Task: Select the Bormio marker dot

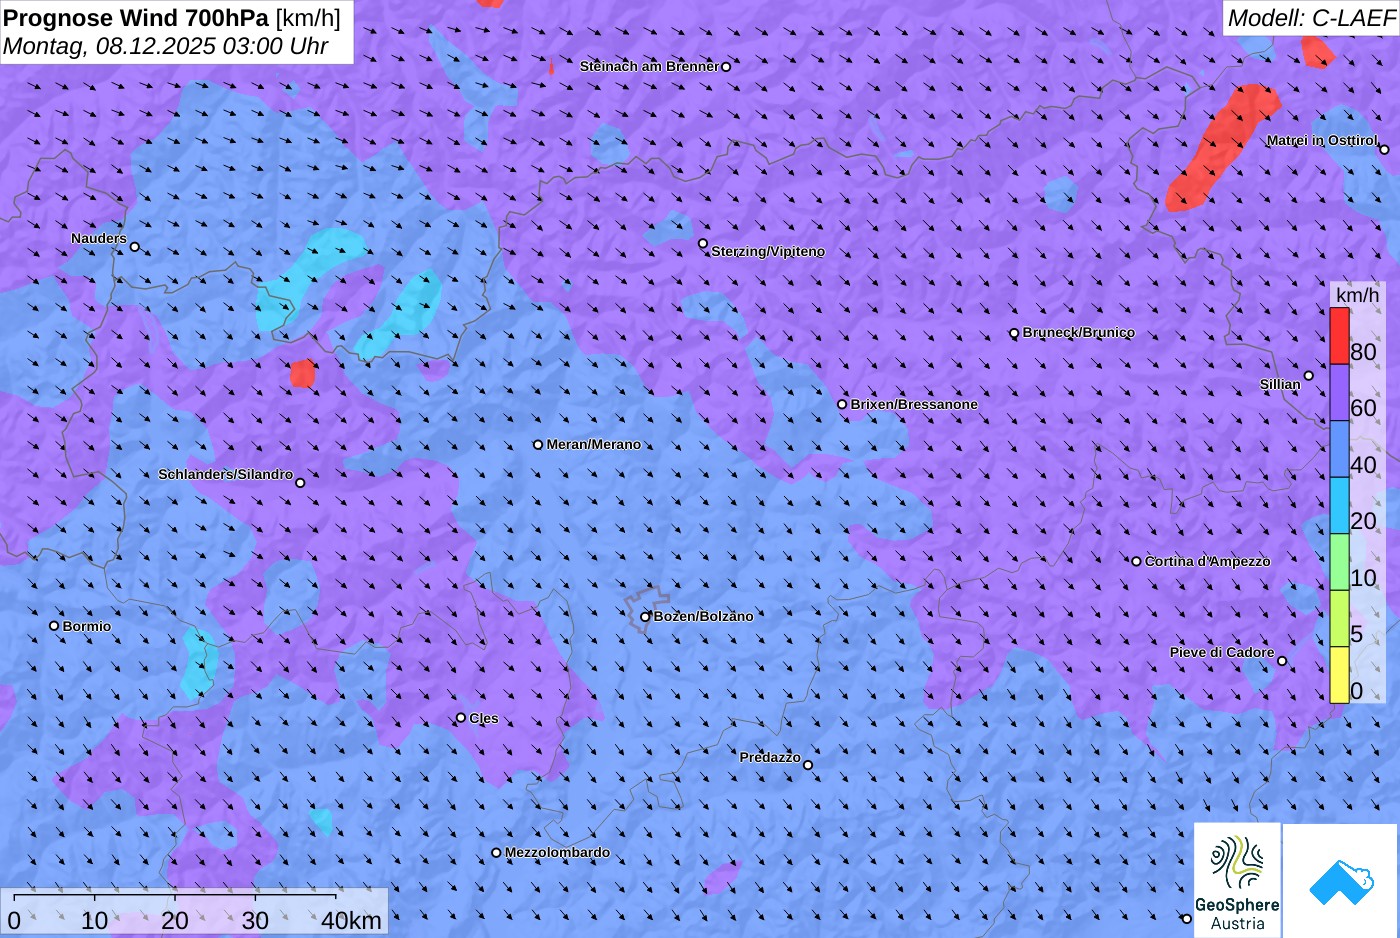Action: pos(54,626)
